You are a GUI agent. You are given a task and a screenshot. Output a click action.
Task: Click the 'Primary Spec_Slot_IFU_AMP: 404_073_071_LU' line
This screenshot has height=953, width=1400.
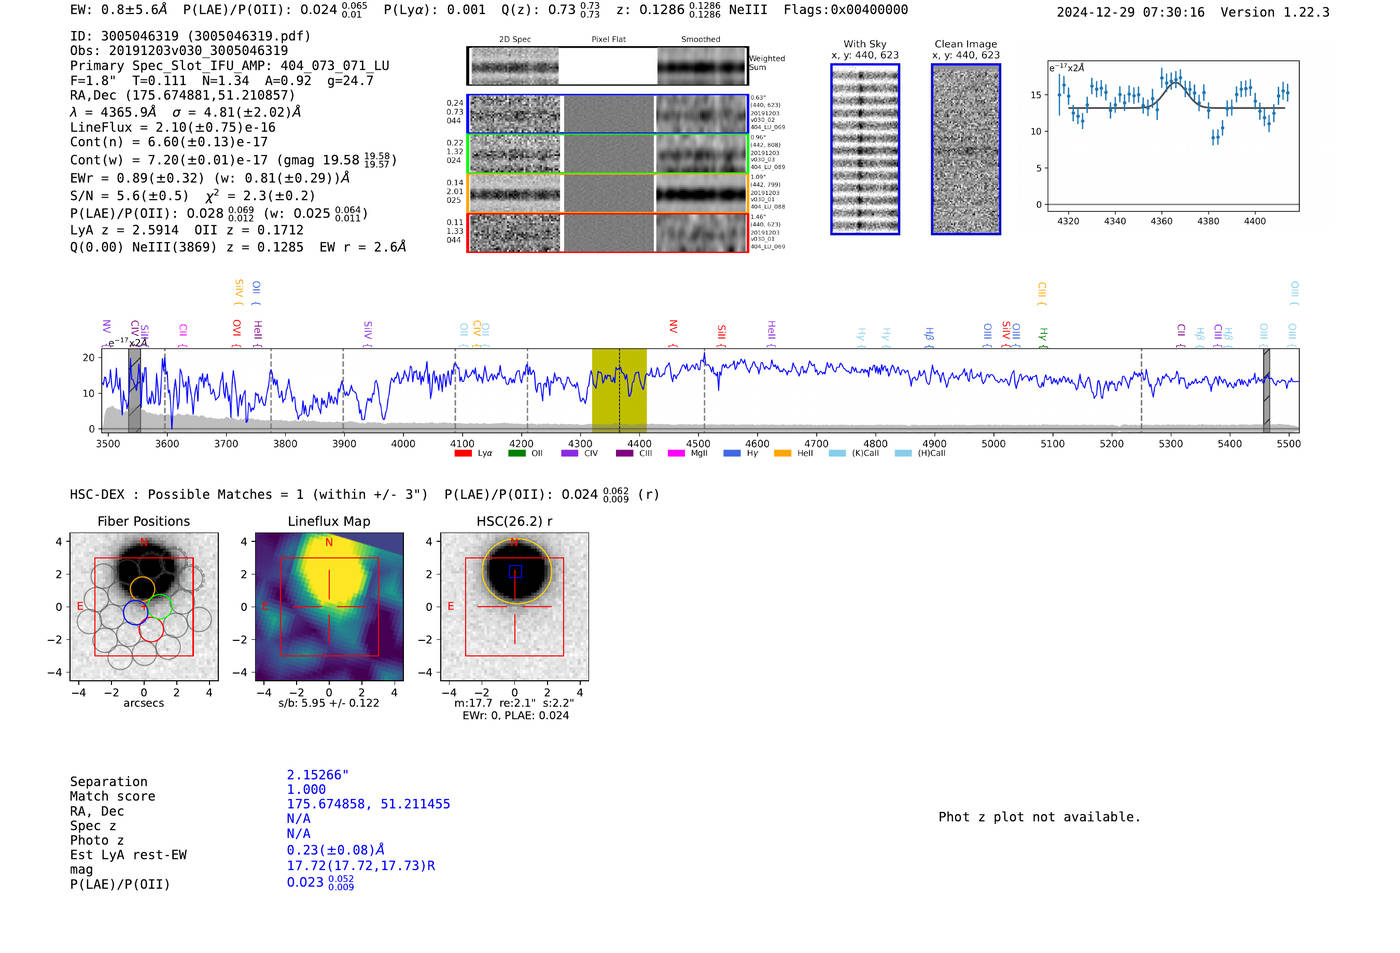point(230,65)
